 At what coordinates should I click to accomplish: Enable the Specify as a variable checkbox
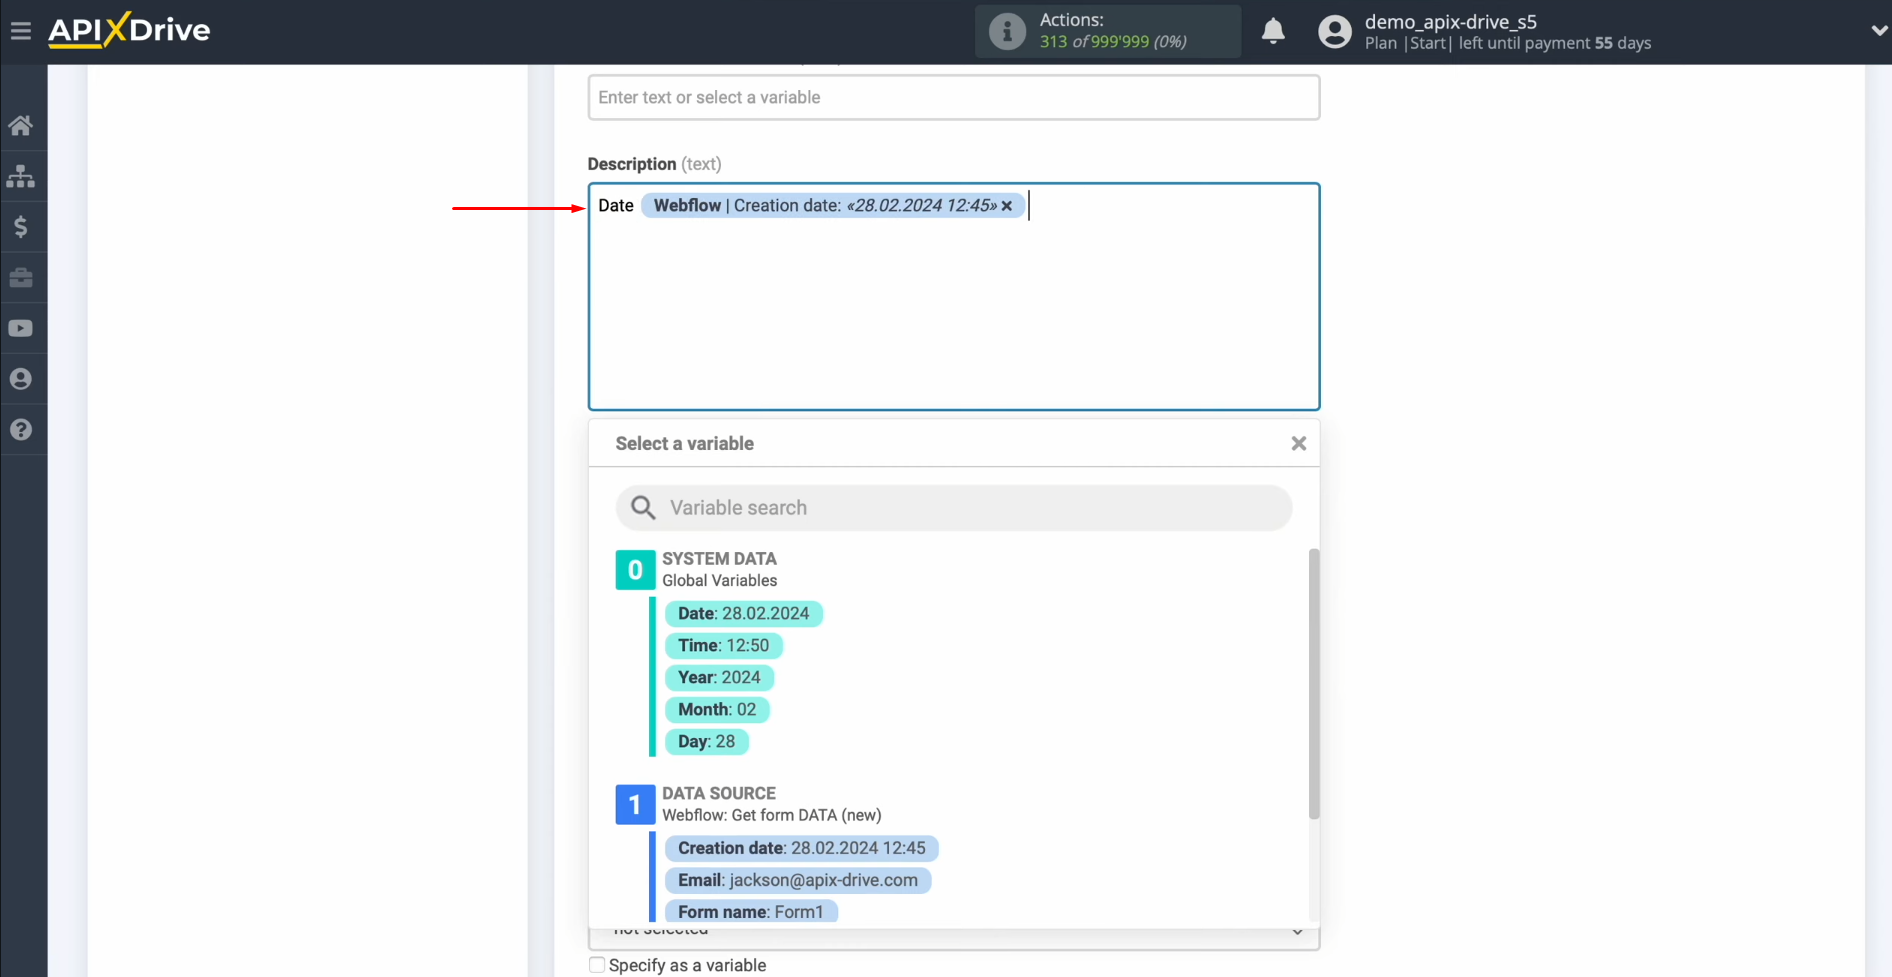[x=596, y=964]
